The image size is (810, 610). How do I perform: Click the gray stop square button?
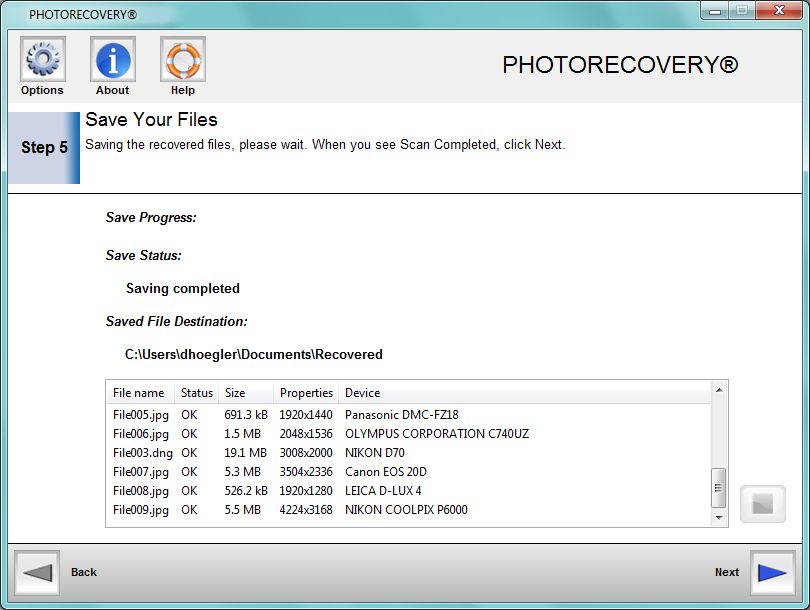(762, 504)
